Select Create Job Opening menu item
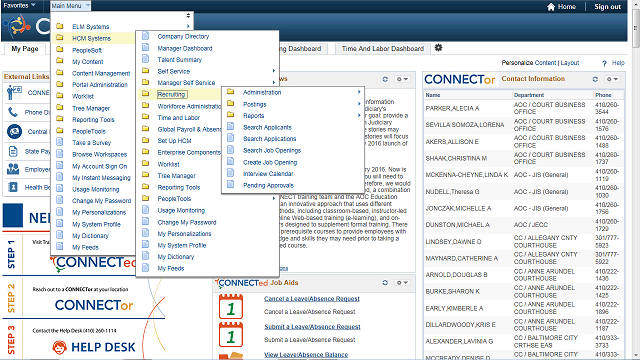Screen dimensions: 640x360 [270, 162]
